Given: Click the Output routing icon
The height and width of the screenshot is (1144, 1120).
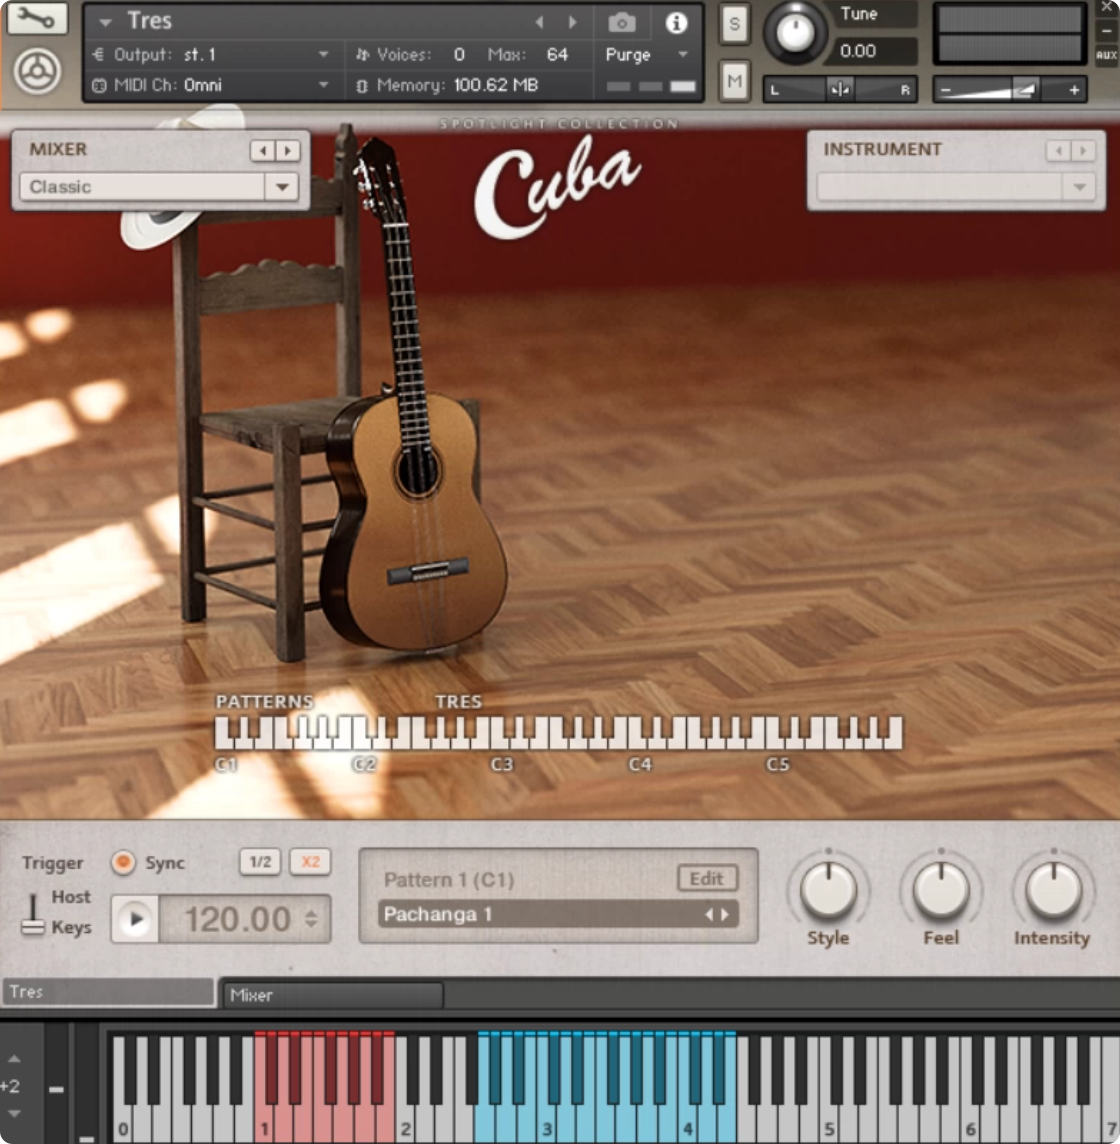Looking at the screenshot, I should pyautogui.click(x=99, y=55).
